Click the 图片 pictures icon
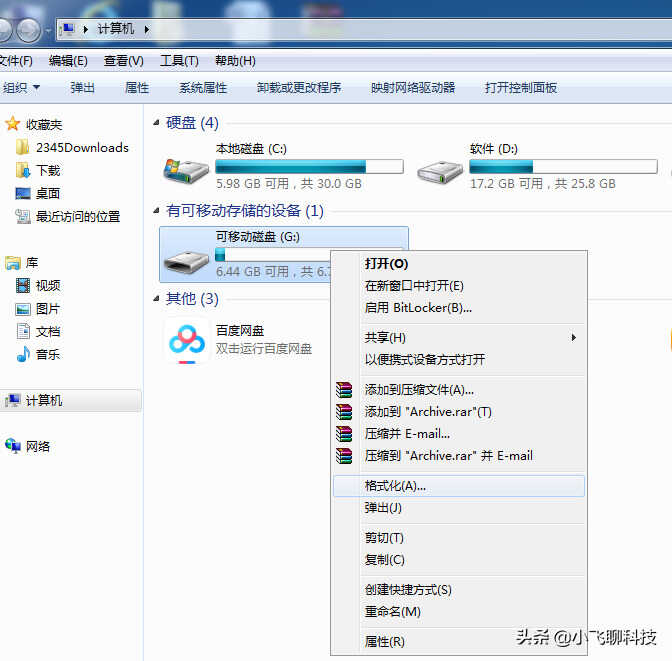This screenshot has width=672, height=661. pos(23,309)
